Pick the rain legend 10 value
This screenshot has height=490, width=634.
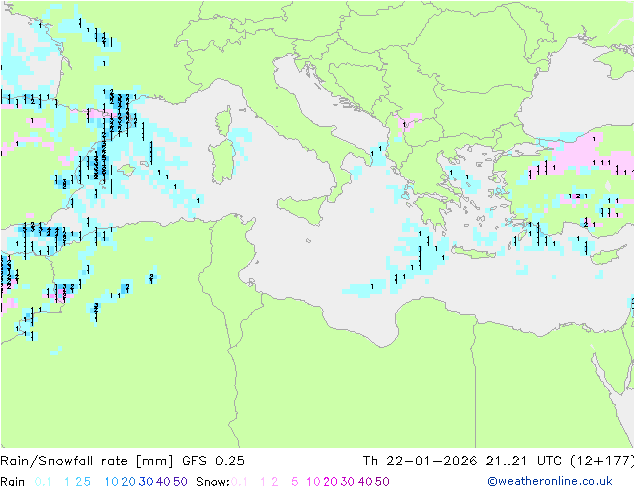pos(112,482)
